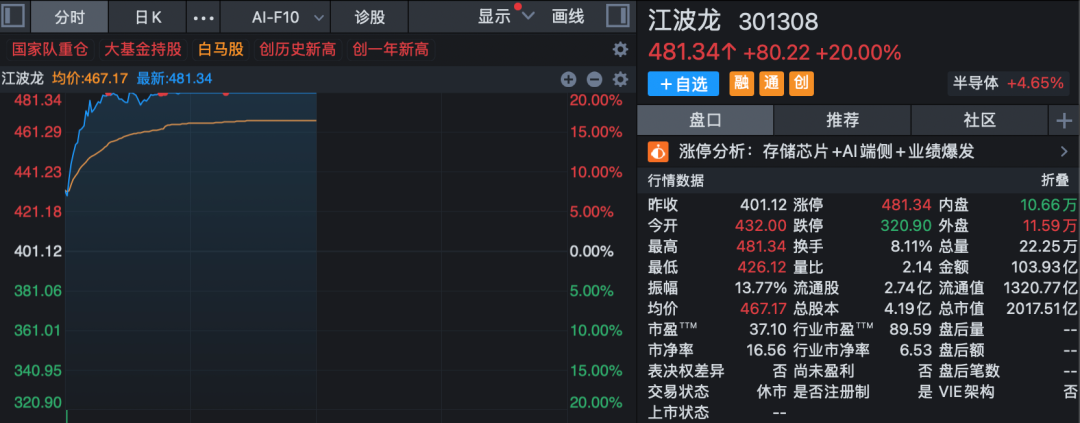Click the 换手 8.11% value
Screen dimensions: 1080x423
pos(909,246)
